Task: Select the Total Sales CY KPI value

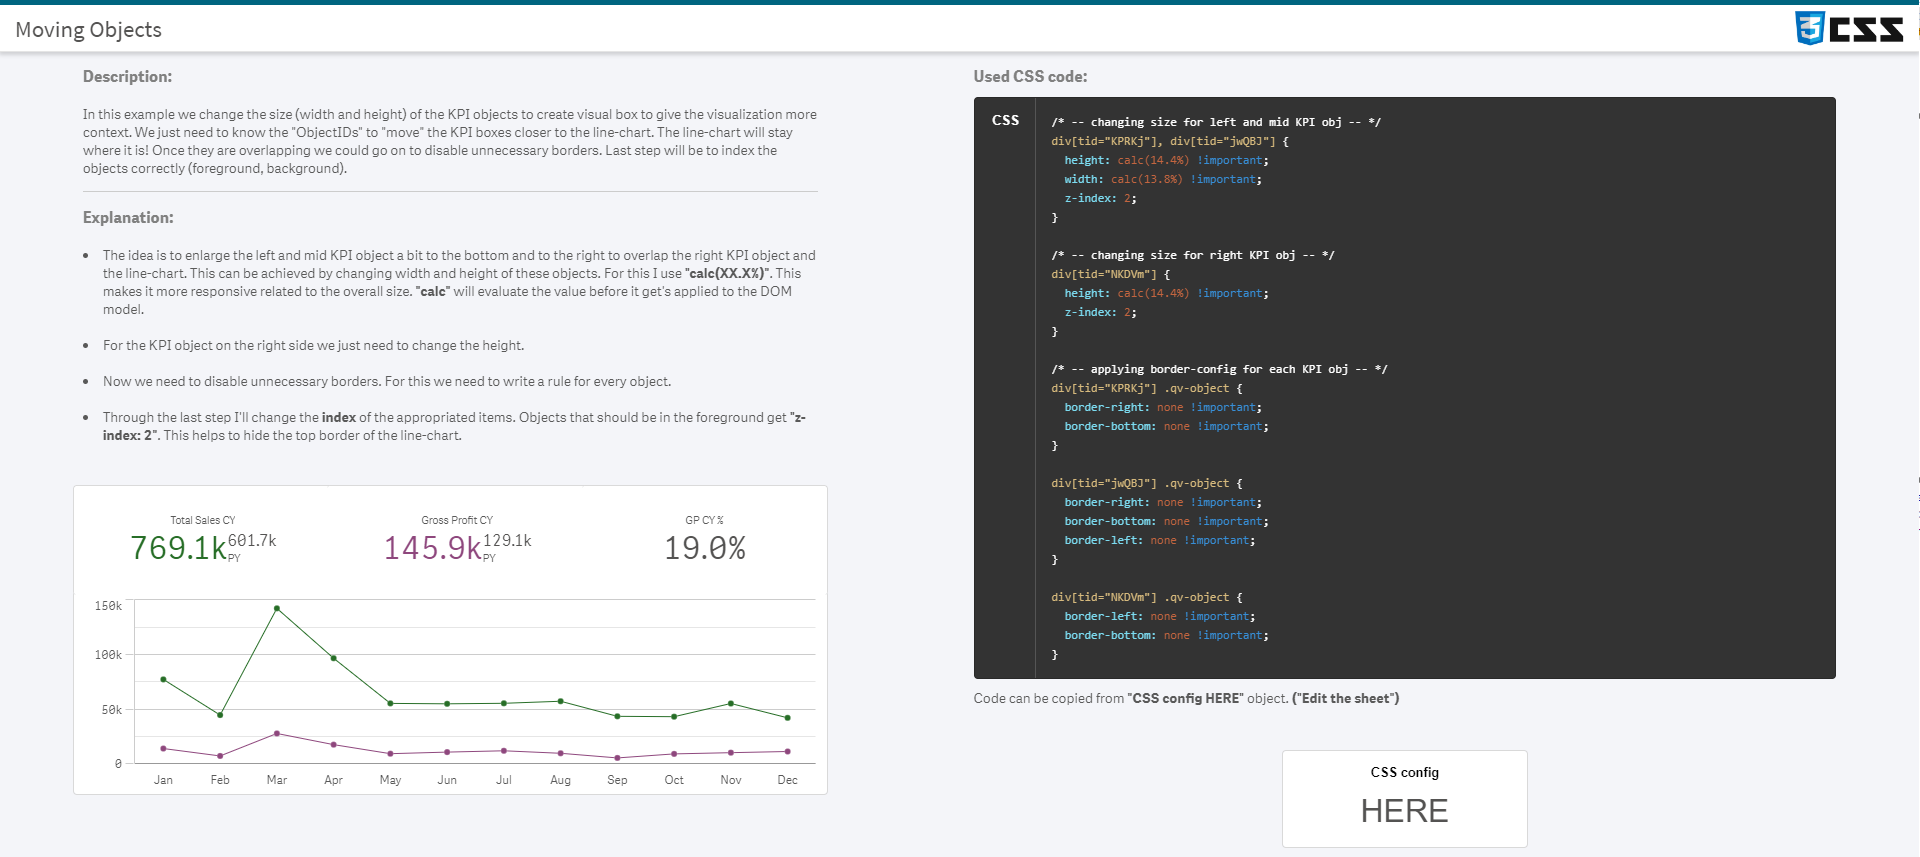Action: point(179,548)
